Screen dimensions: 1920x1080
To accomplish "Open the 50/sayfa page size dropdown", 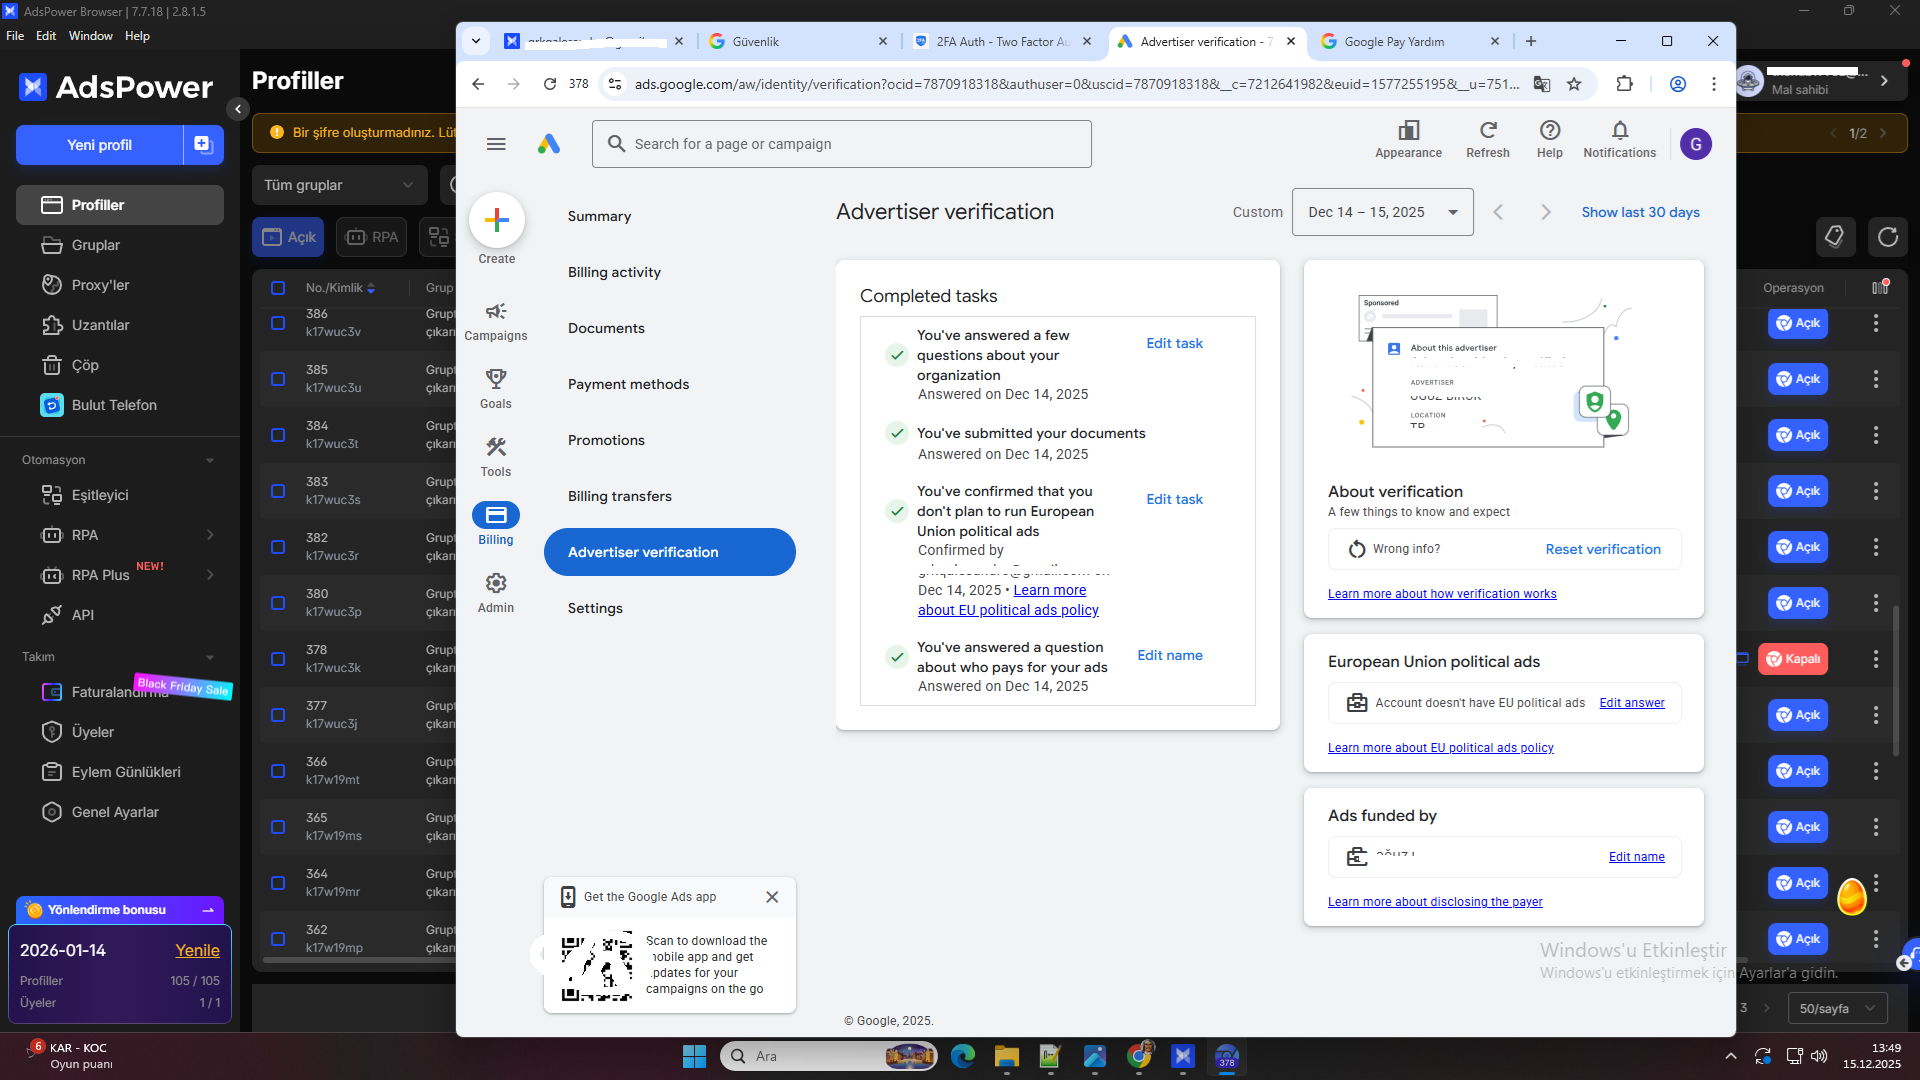I will [x=1837, y=1008].
